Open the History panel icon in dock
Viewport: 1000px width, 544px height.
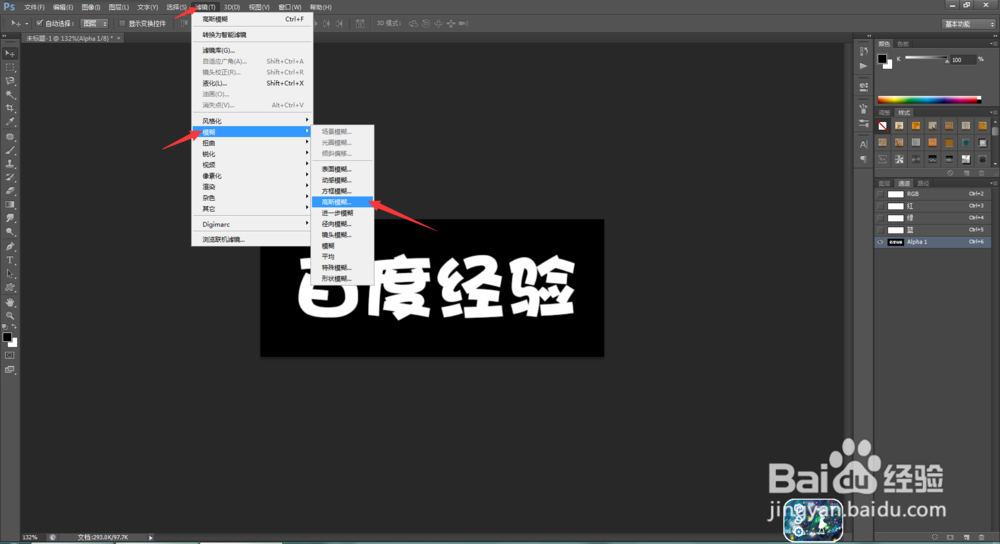(864, 51)
